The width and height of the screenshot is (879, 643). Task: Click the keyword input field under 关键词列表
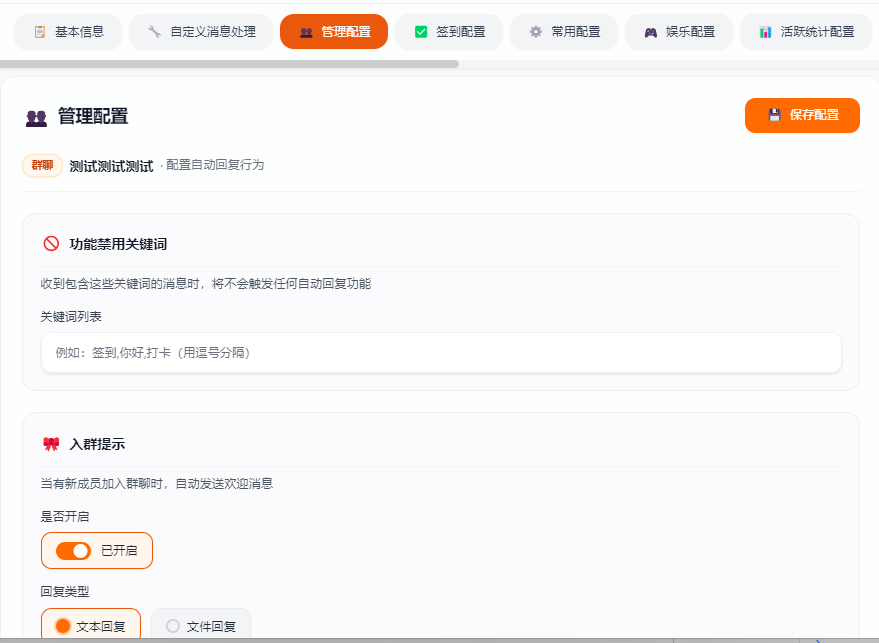point(440,352)
